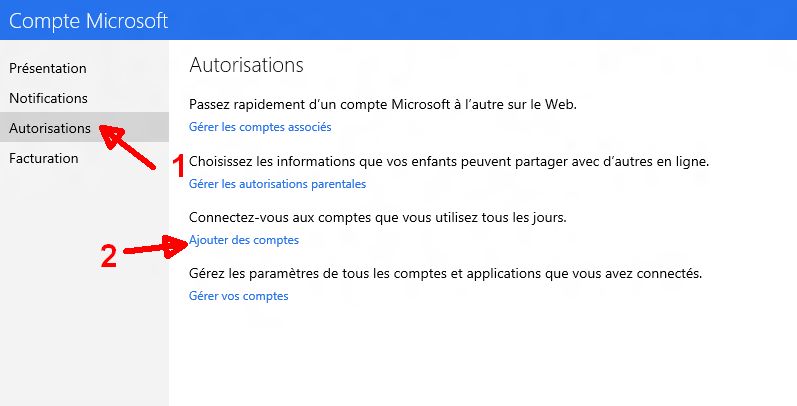Open the Présentation sidebar item
Screen dimensions: 797x406
48,68
